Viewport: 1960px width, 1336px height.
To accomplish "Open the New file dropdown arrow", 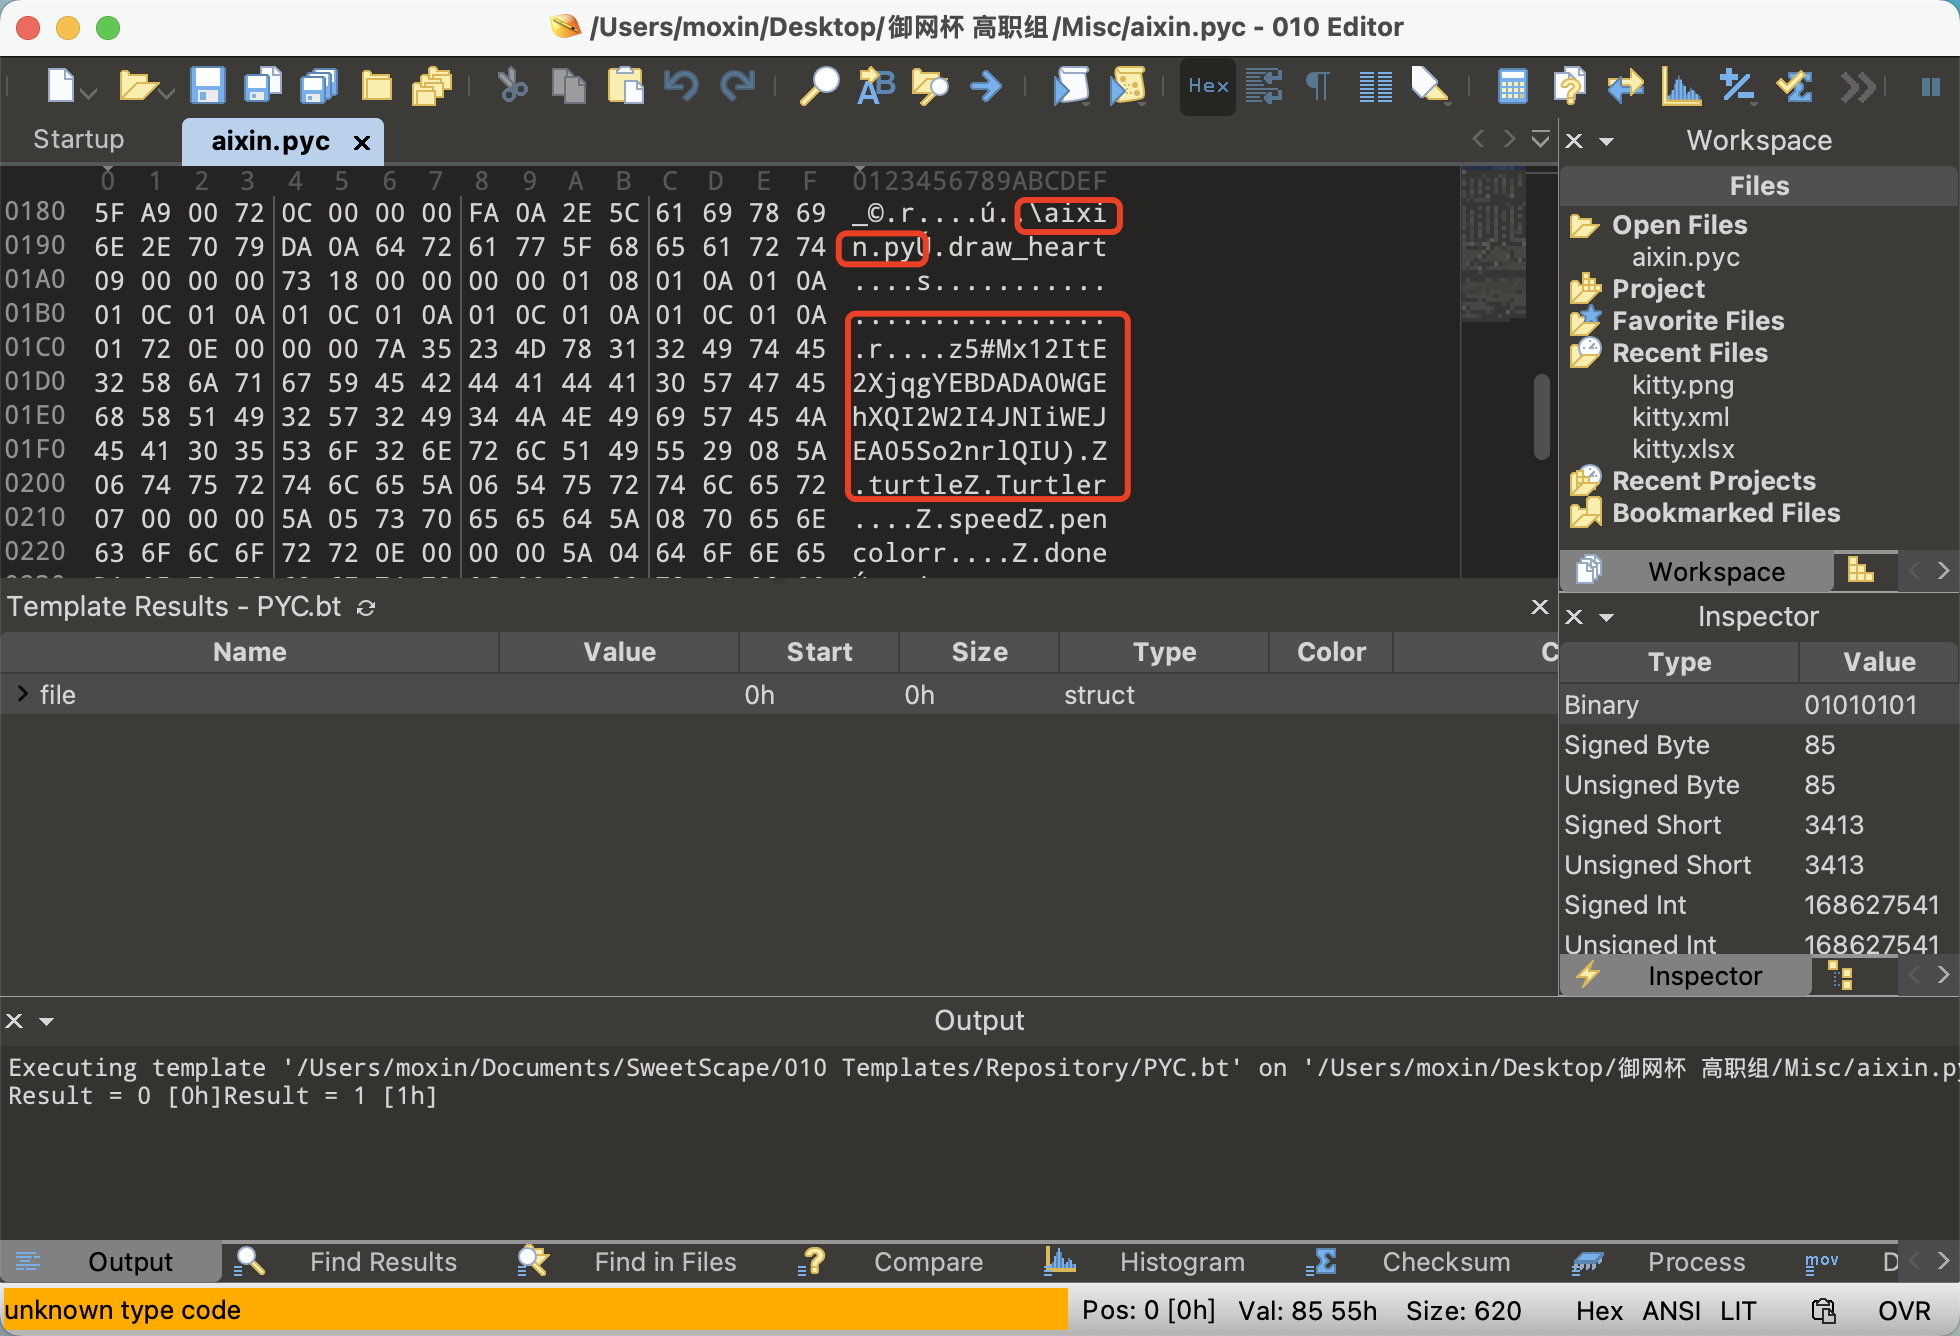I will point(90,94).
